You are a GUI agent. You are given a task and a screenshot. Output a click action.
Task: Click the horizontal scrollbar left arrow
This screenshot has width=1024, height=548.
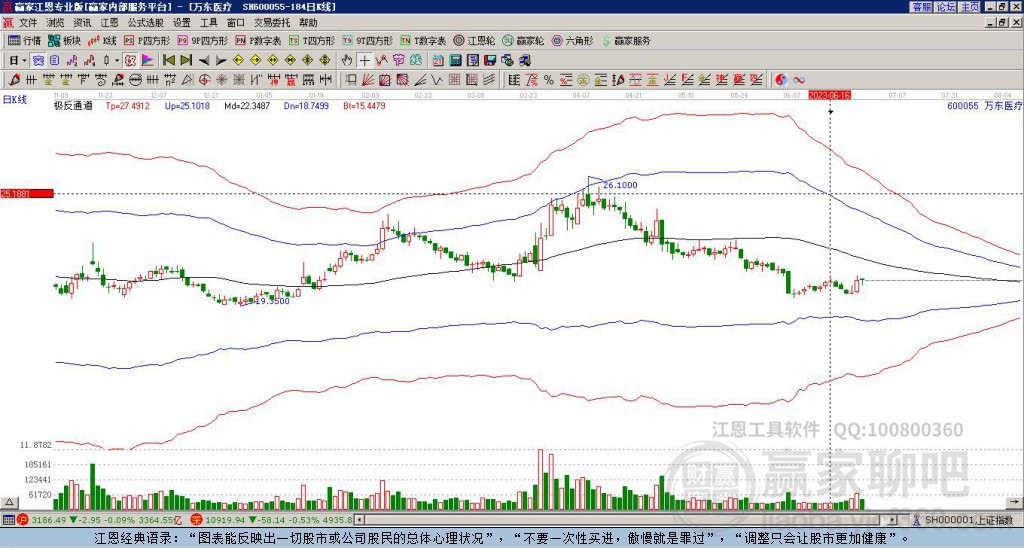point(359,520)
